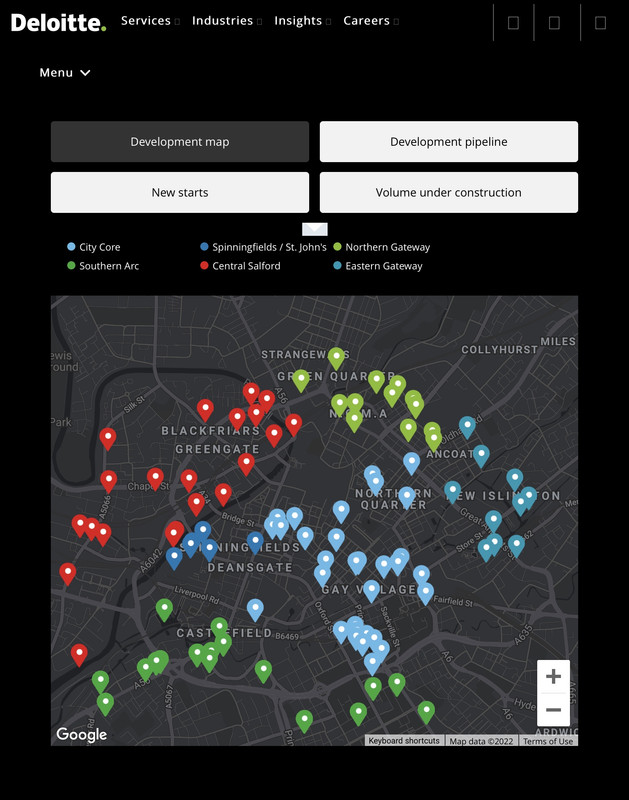Toggle Spinningfields / St. John's legend entry
Image resolution: width=629 pixels, height=800 pixels.
tap(263, 247)
